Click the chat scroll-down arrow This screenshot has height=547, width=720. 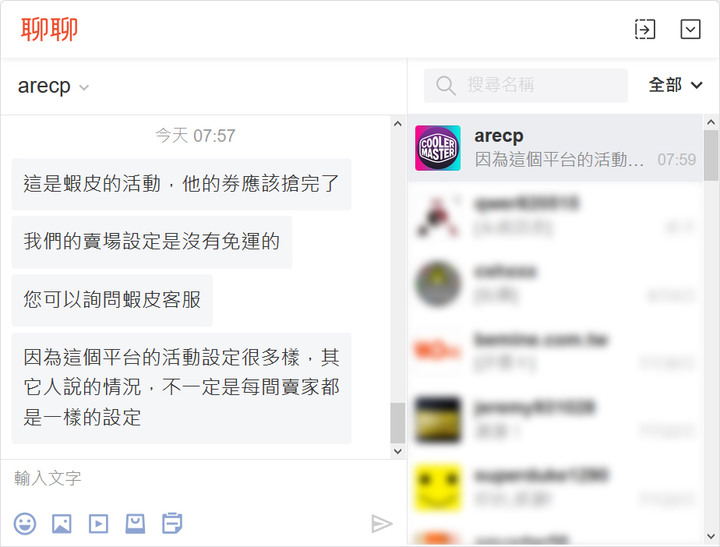point(398,451)
